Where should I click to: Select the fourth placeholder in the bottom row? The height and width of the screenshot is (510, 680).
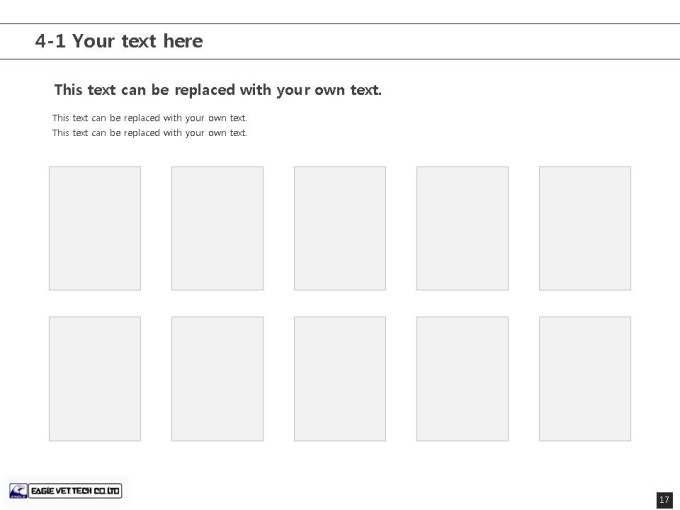point(462,379)
